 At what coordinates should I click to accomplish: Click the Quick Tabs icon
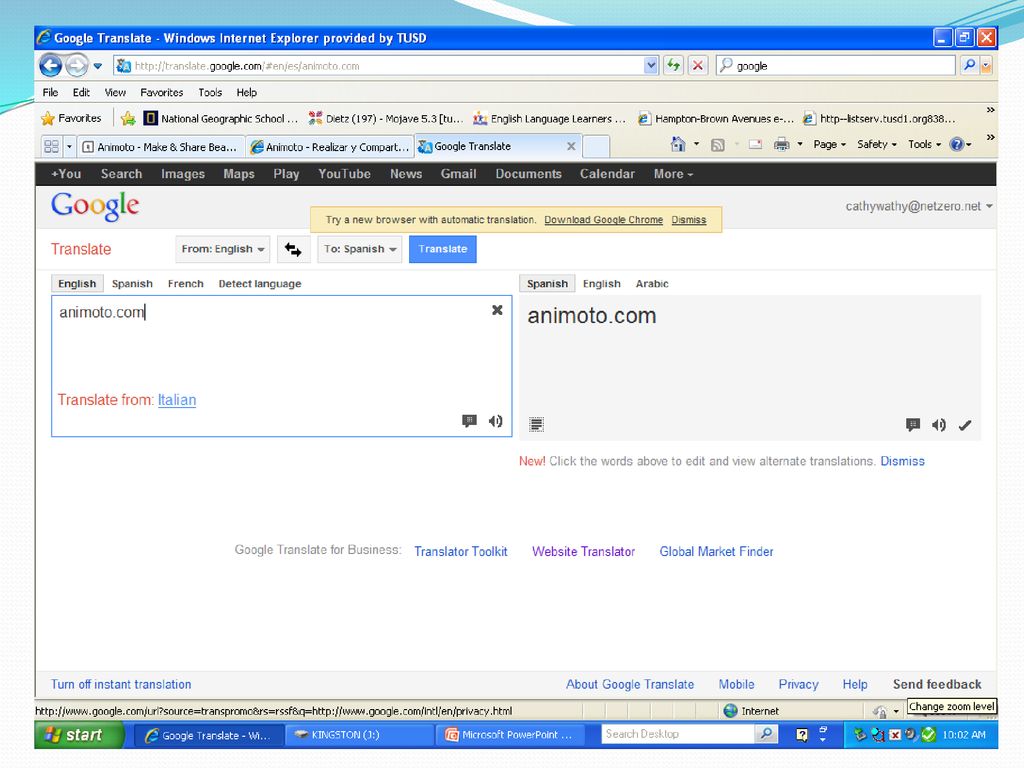pyautogui.click(x=51, y=146)
